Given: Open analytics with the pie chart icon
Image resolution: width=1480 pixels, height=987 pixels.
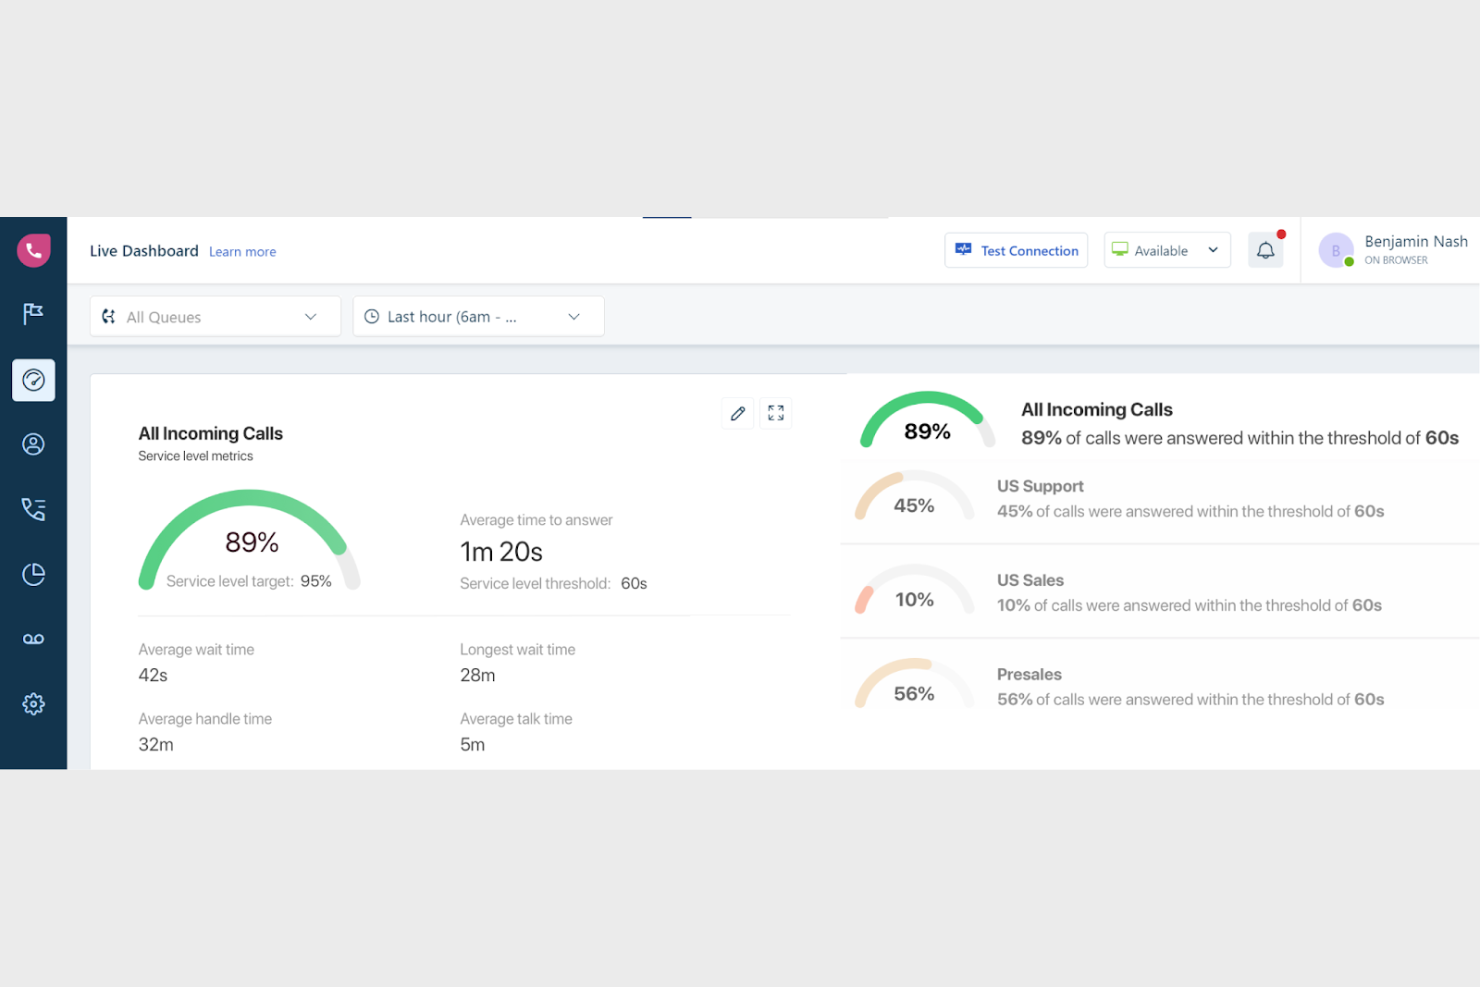Looking at the screenshot, I should [x=33, y=574].
